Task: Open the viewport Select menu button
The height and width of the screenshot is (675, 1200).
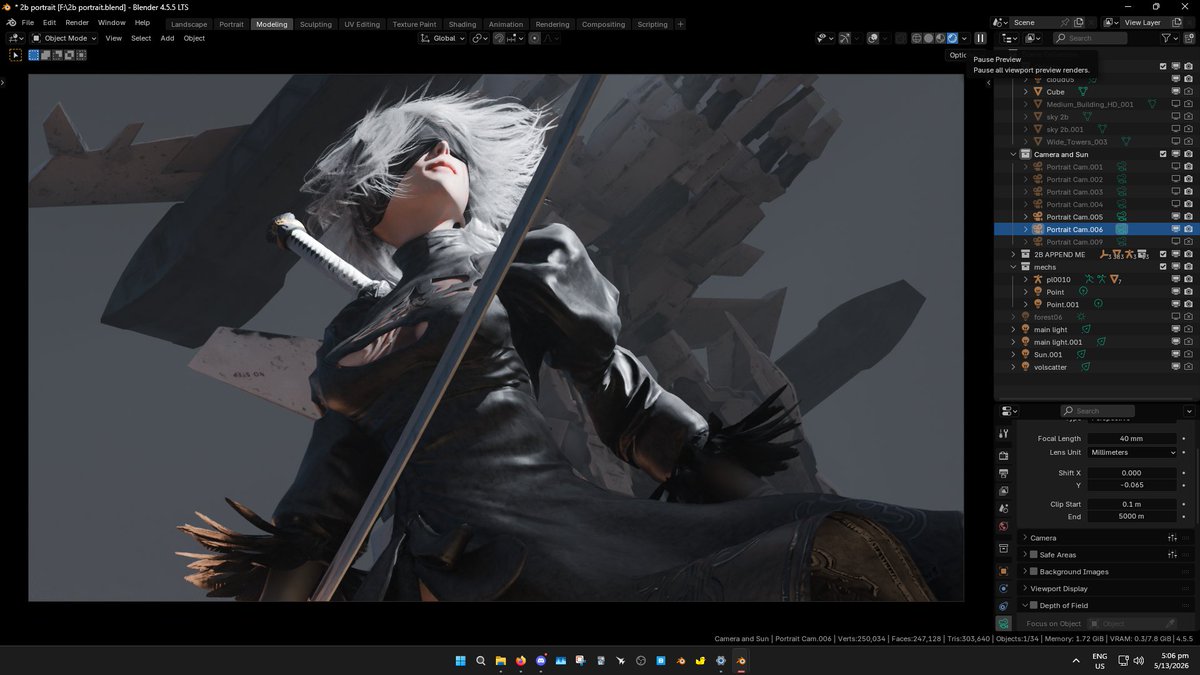Action: 141,38
